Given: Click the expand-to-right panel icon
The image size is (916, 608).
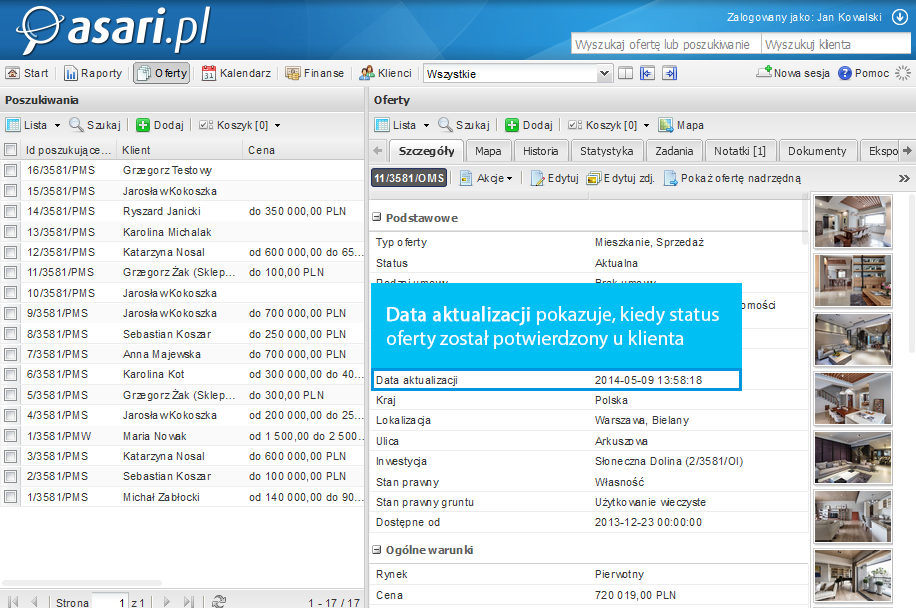Looking at the screenshot, I should click(x=669, y=74).
